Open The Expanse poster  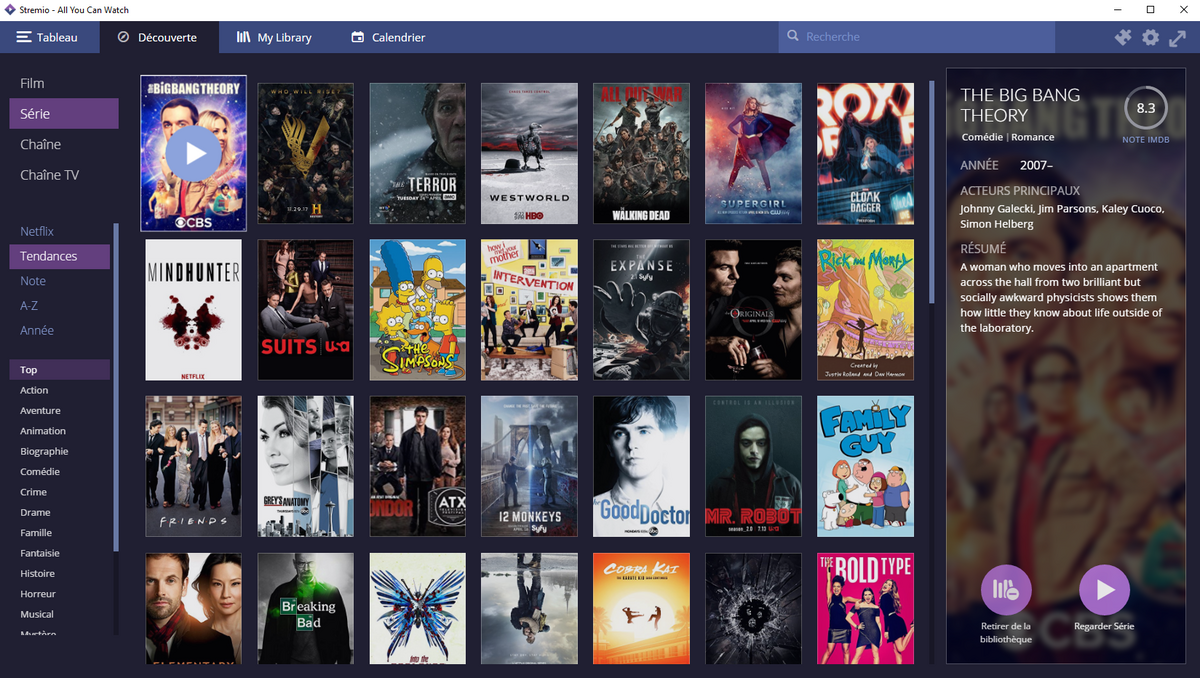tap(641, 310)
